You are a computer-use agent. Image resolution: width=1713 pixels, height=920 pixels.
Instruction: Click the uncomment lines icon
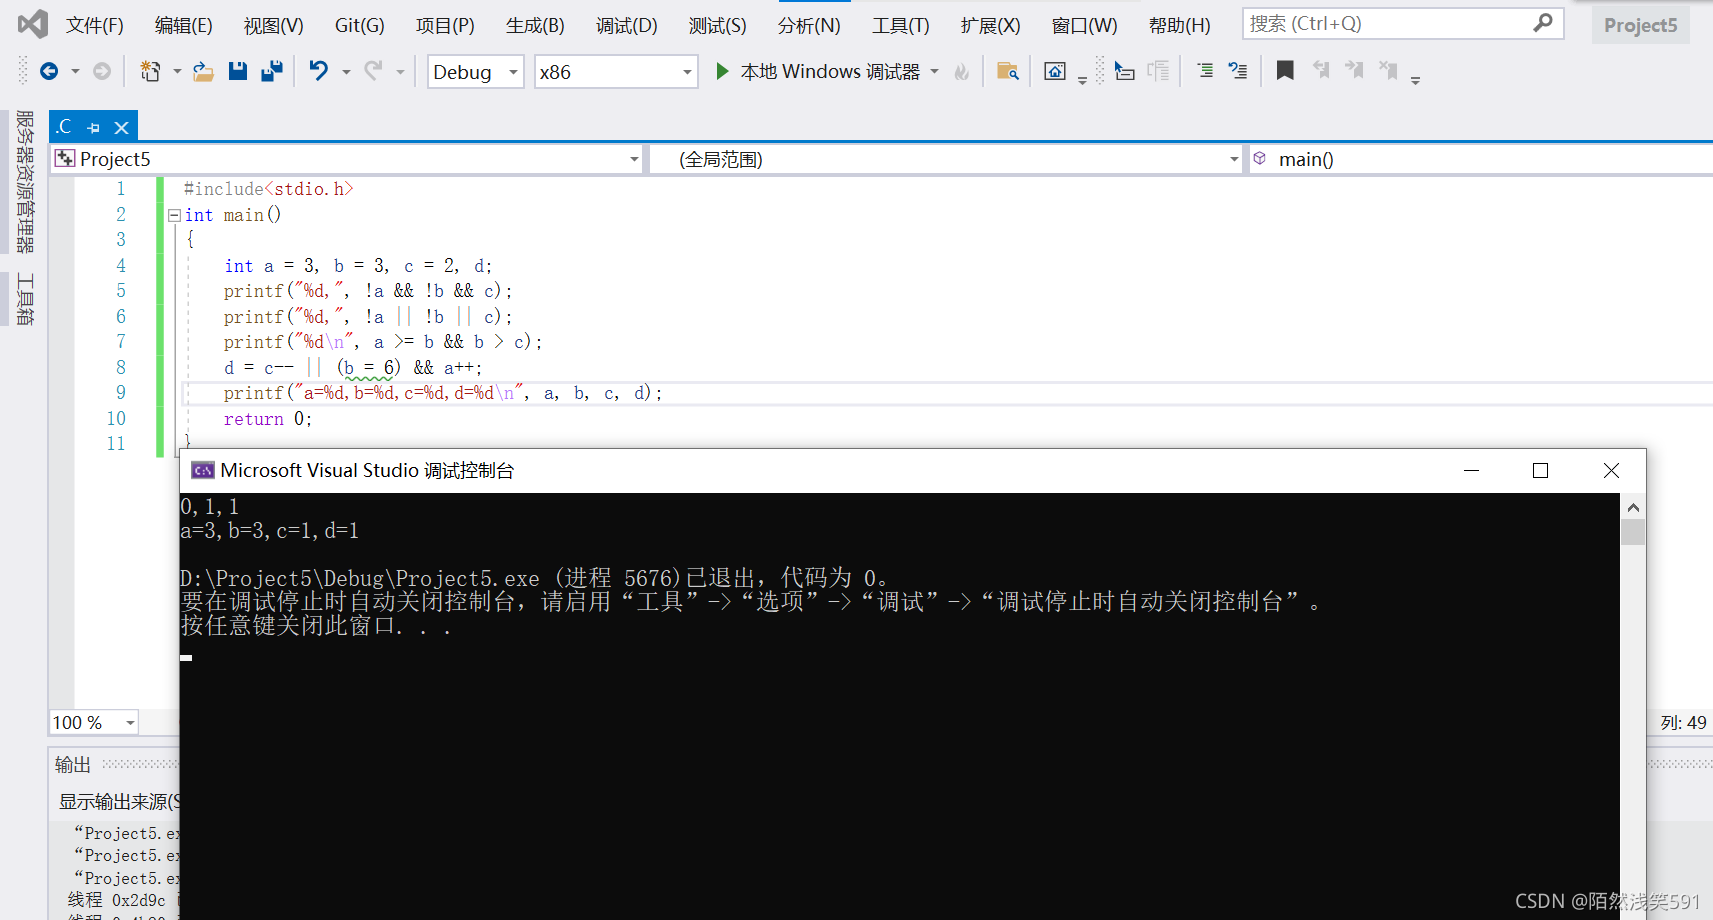[1238, 71]
